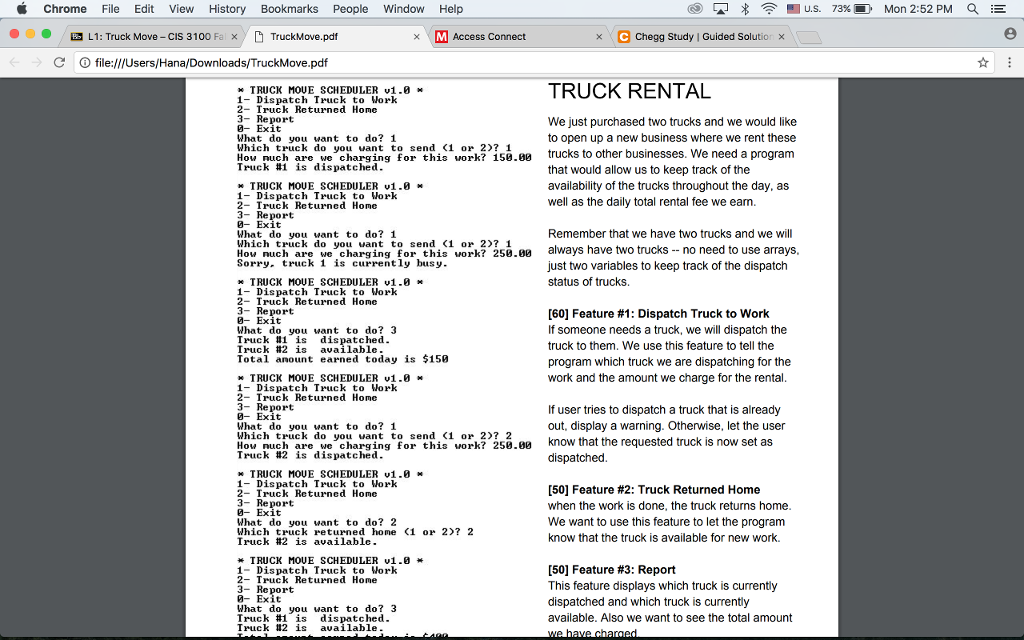Screen dimensions: 1024x640
Task: Go back to previous page
Action: click(x=14, y=63)
